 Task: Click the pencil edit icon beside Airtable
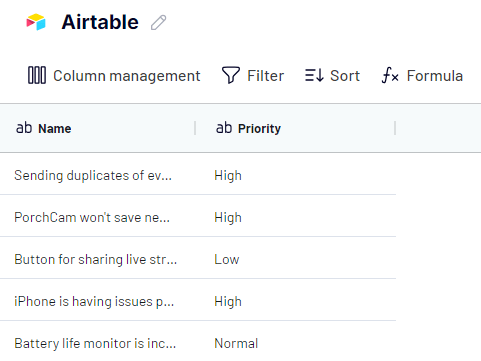pyautogui.click(x=158, y=23)
